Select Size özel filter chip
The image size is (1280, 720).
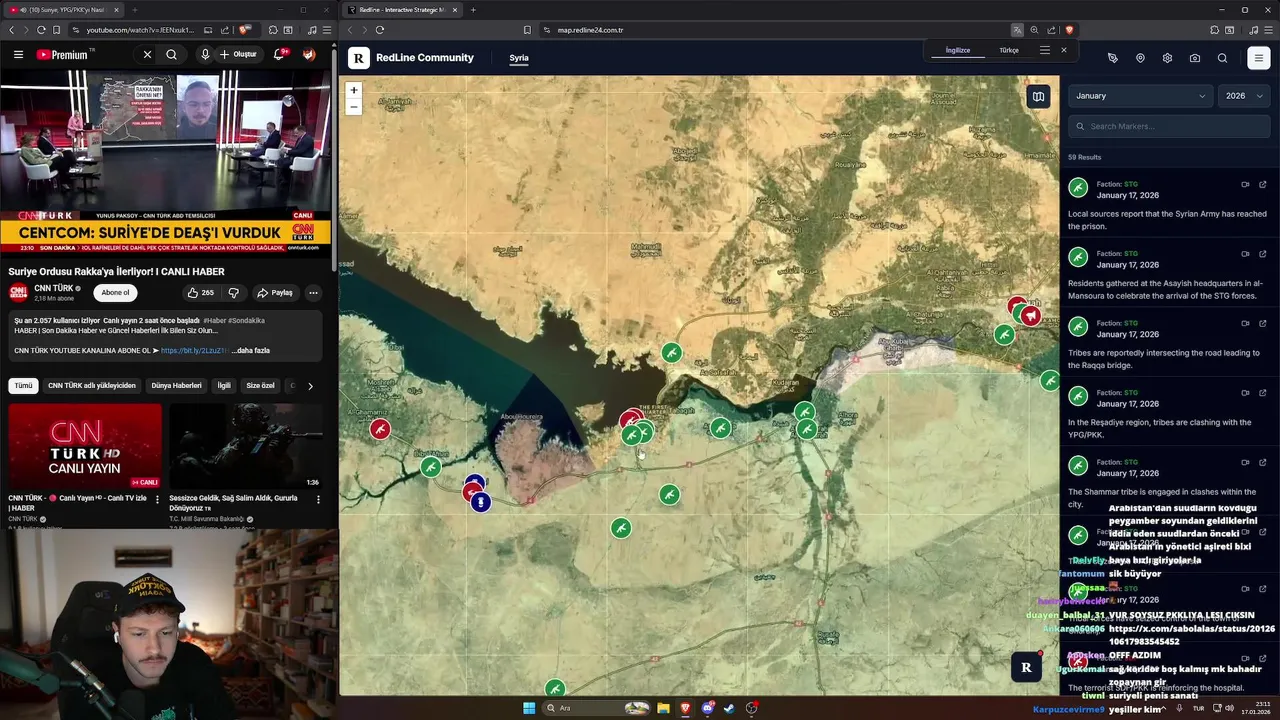pos(260,386)
